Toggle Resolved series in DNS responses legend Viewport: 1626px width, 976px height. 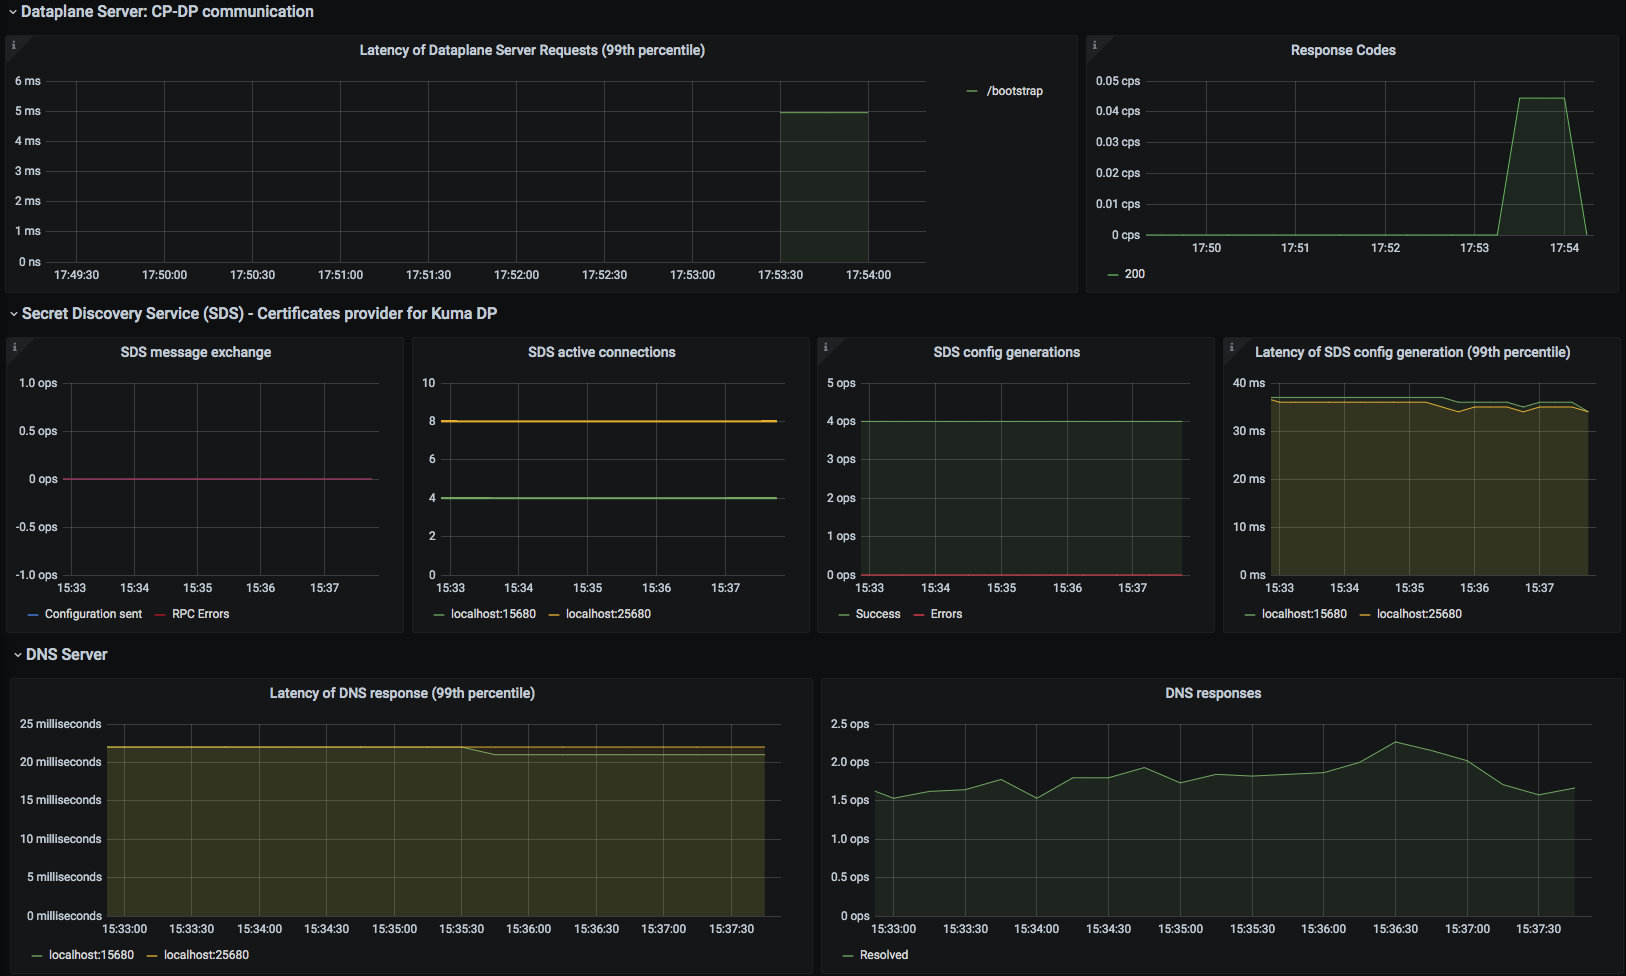coord(884,955)
